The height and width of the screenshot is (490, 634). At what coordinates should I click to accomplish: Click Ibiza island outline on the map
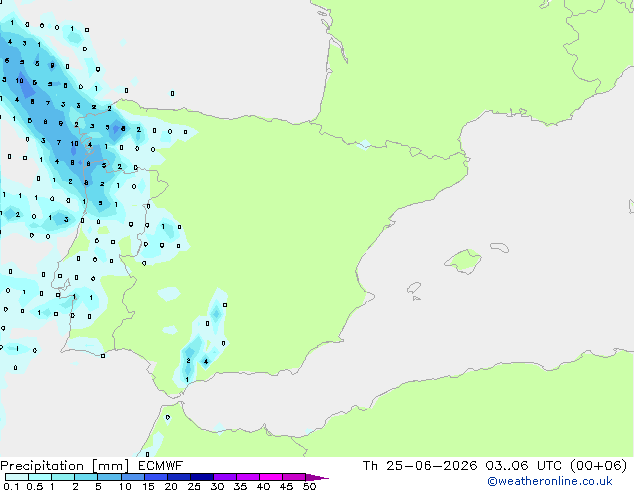tap(414, 288)
